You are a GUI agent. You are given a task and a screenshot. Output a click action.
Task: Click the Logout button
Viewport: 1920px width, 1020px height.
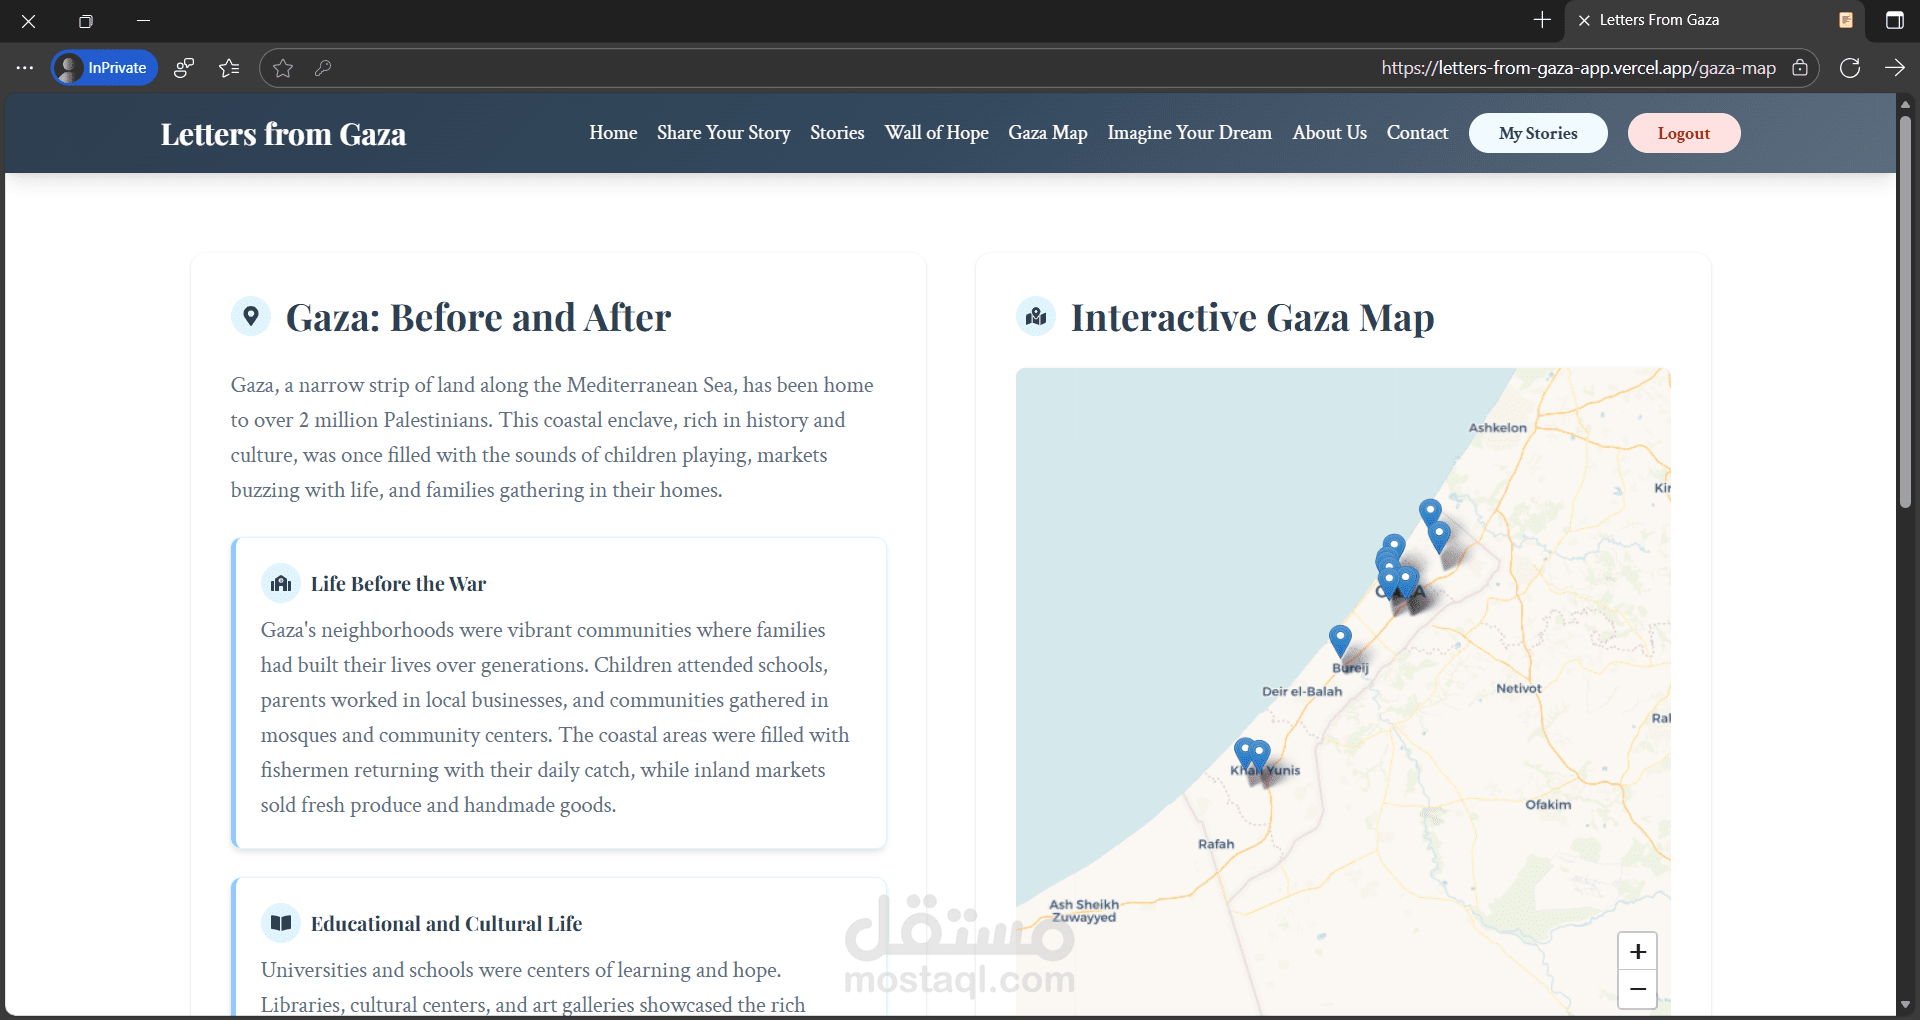point(1684,133)
